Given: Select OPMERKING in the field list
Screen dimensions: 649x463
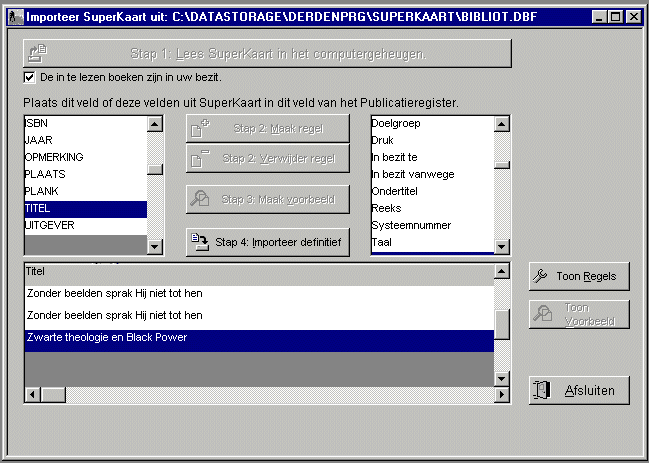Looking at the screenshot, I should coord(86,157).
